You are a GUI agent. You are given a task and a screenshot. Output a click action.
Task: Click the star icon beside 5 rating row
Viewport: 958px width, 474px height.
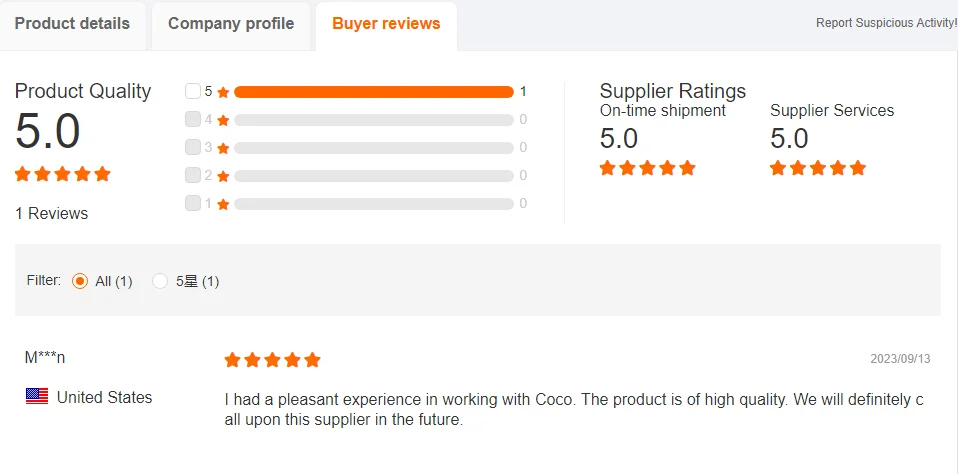[x=223, y=92]
